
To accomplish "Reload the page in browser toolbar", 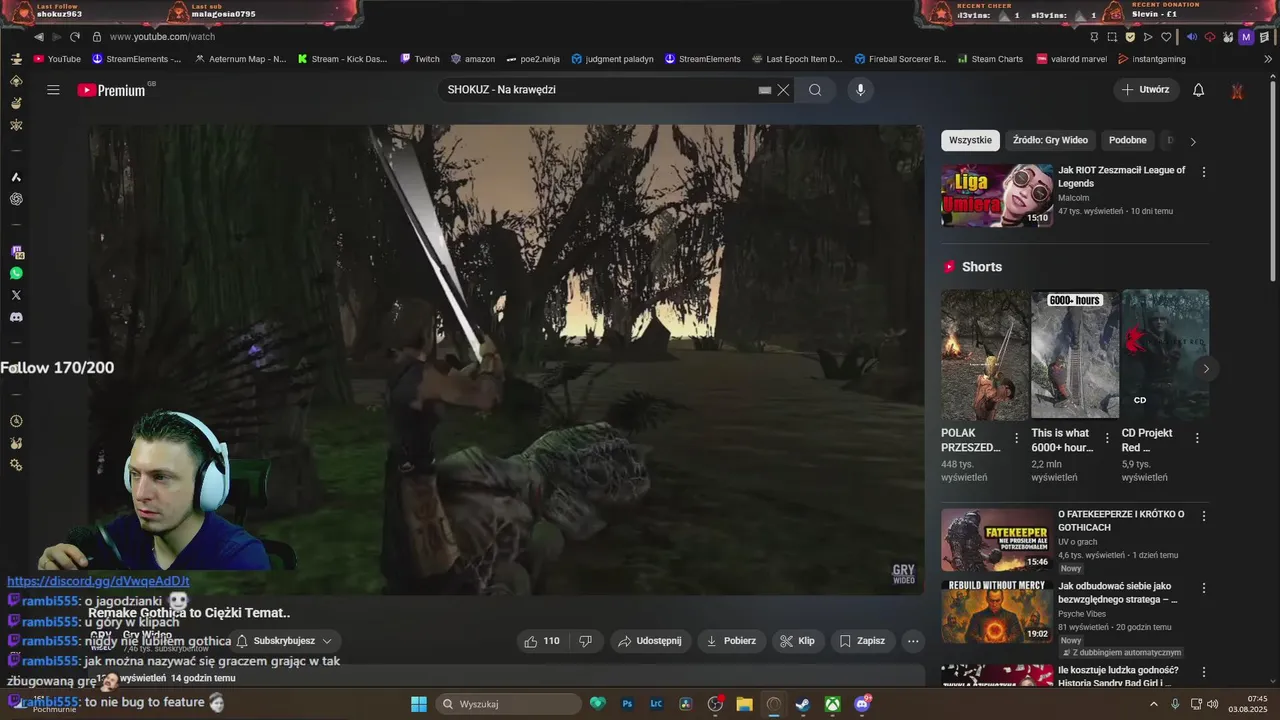I will pyautogui.click(x=75, y=37).
